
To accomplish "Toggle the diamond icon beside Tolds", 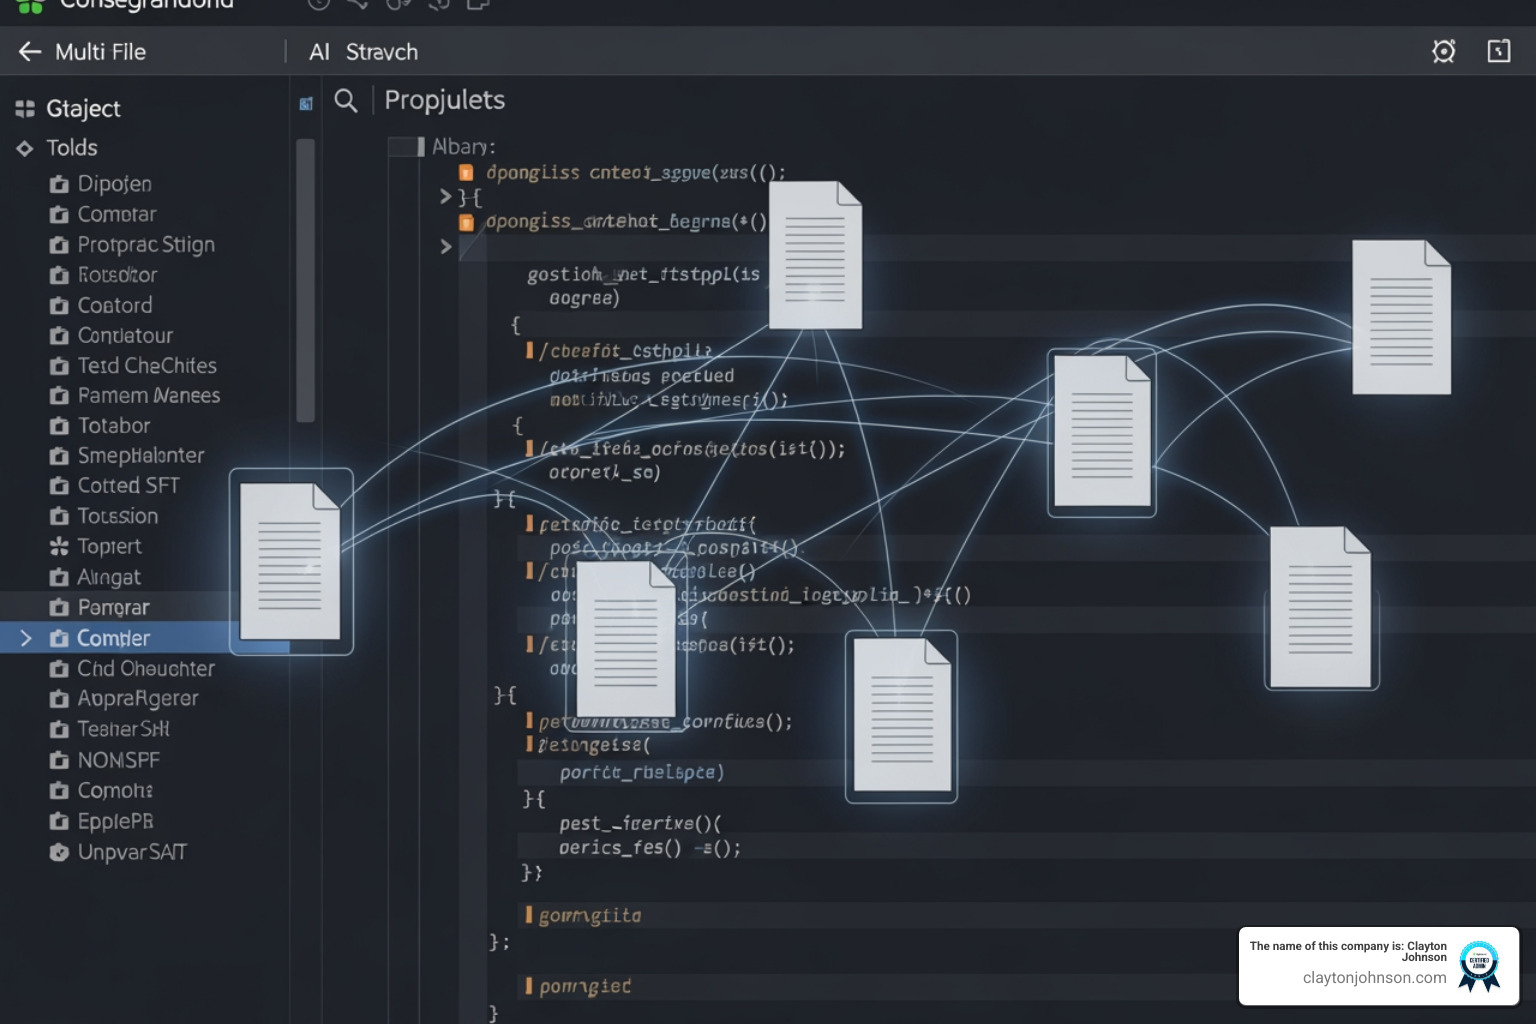I will click(24, 147).
